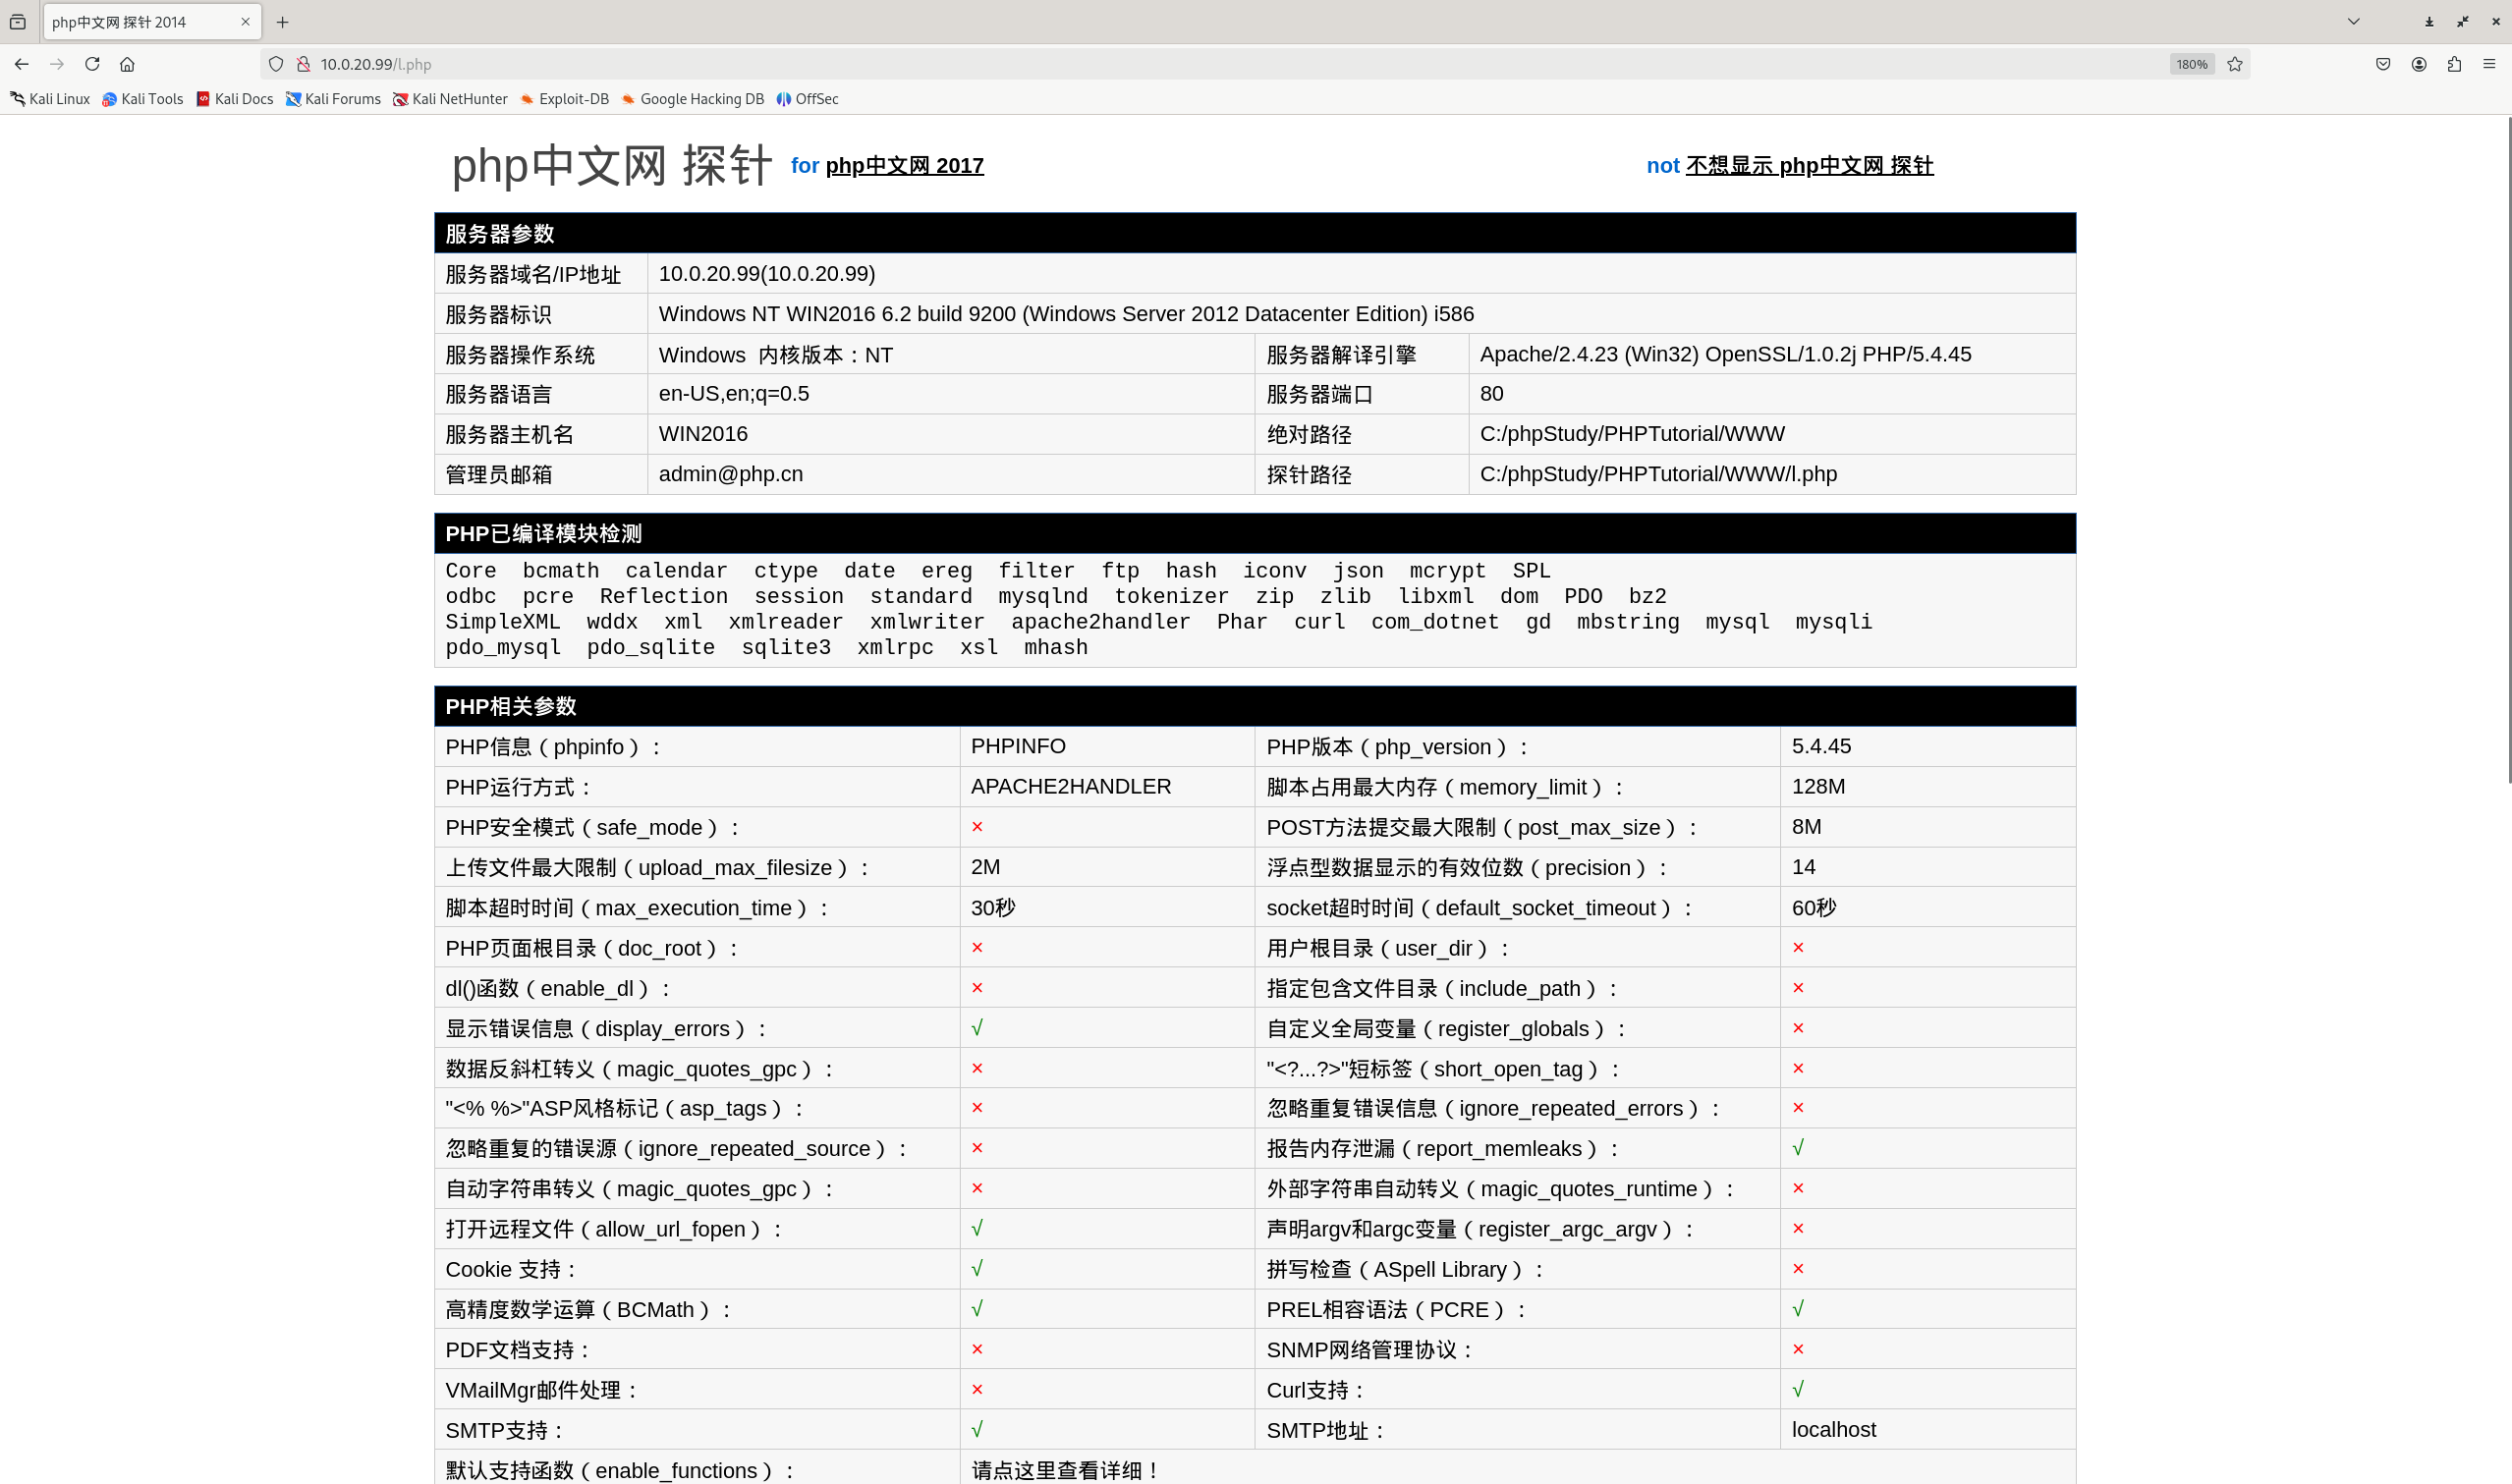Screen dimensions: 2512x1484
Task: Click the php中文网 探针 page title
Action: (612, 165)
